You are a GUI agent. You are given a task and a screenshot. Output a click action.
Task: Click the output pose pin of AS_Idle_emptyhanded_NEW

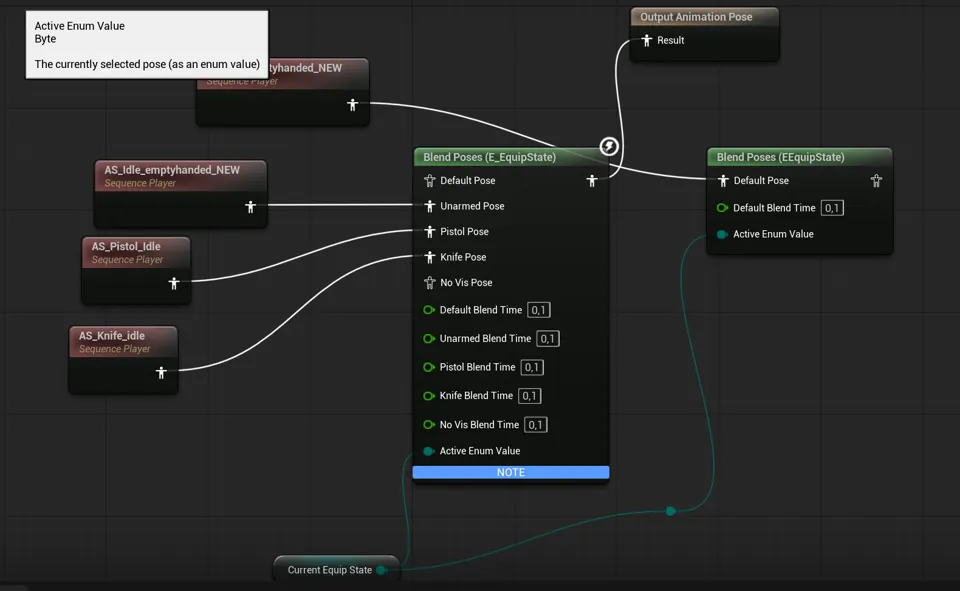[250, 207]
